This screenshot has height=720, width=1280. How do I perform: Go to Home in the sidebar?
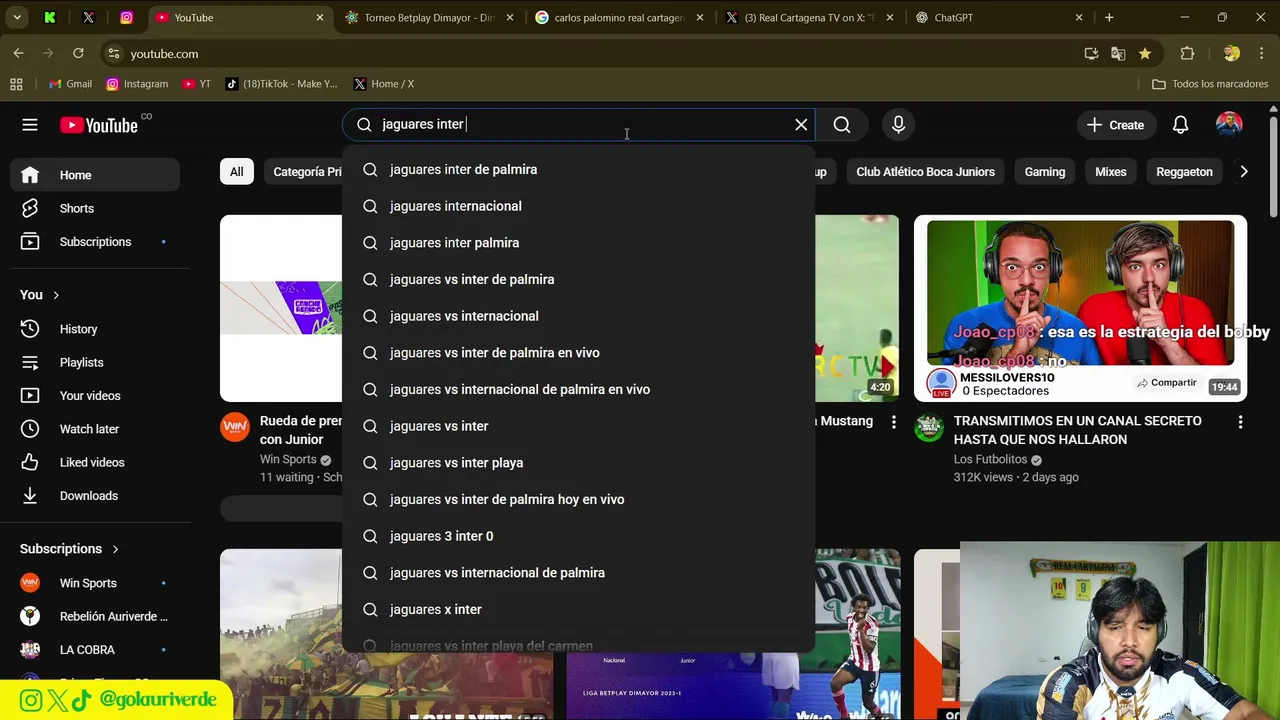(x=96, y=175)
